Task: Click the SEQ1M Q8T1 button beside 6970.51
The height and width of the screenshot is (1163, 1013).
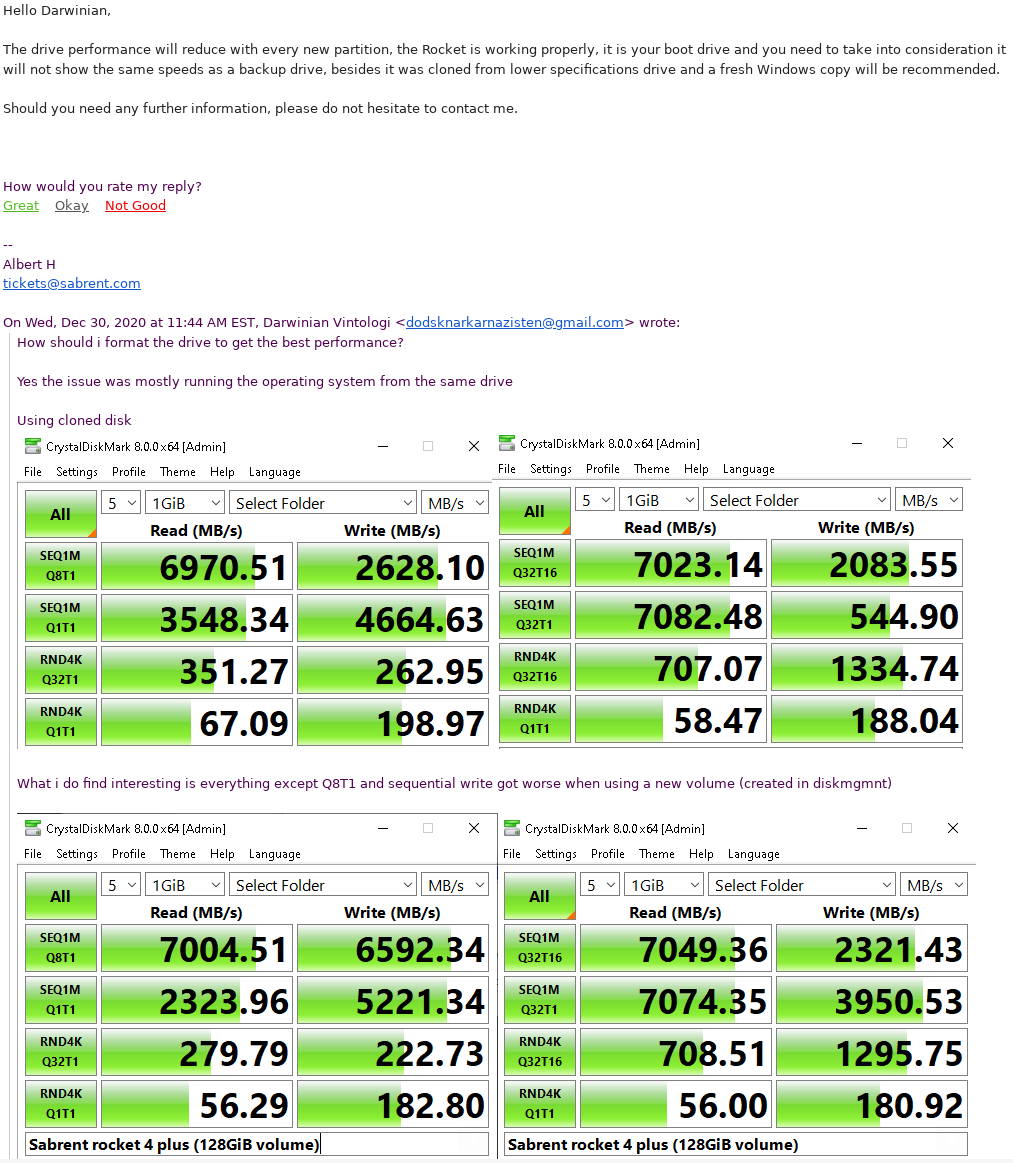Action: (61, 566)
